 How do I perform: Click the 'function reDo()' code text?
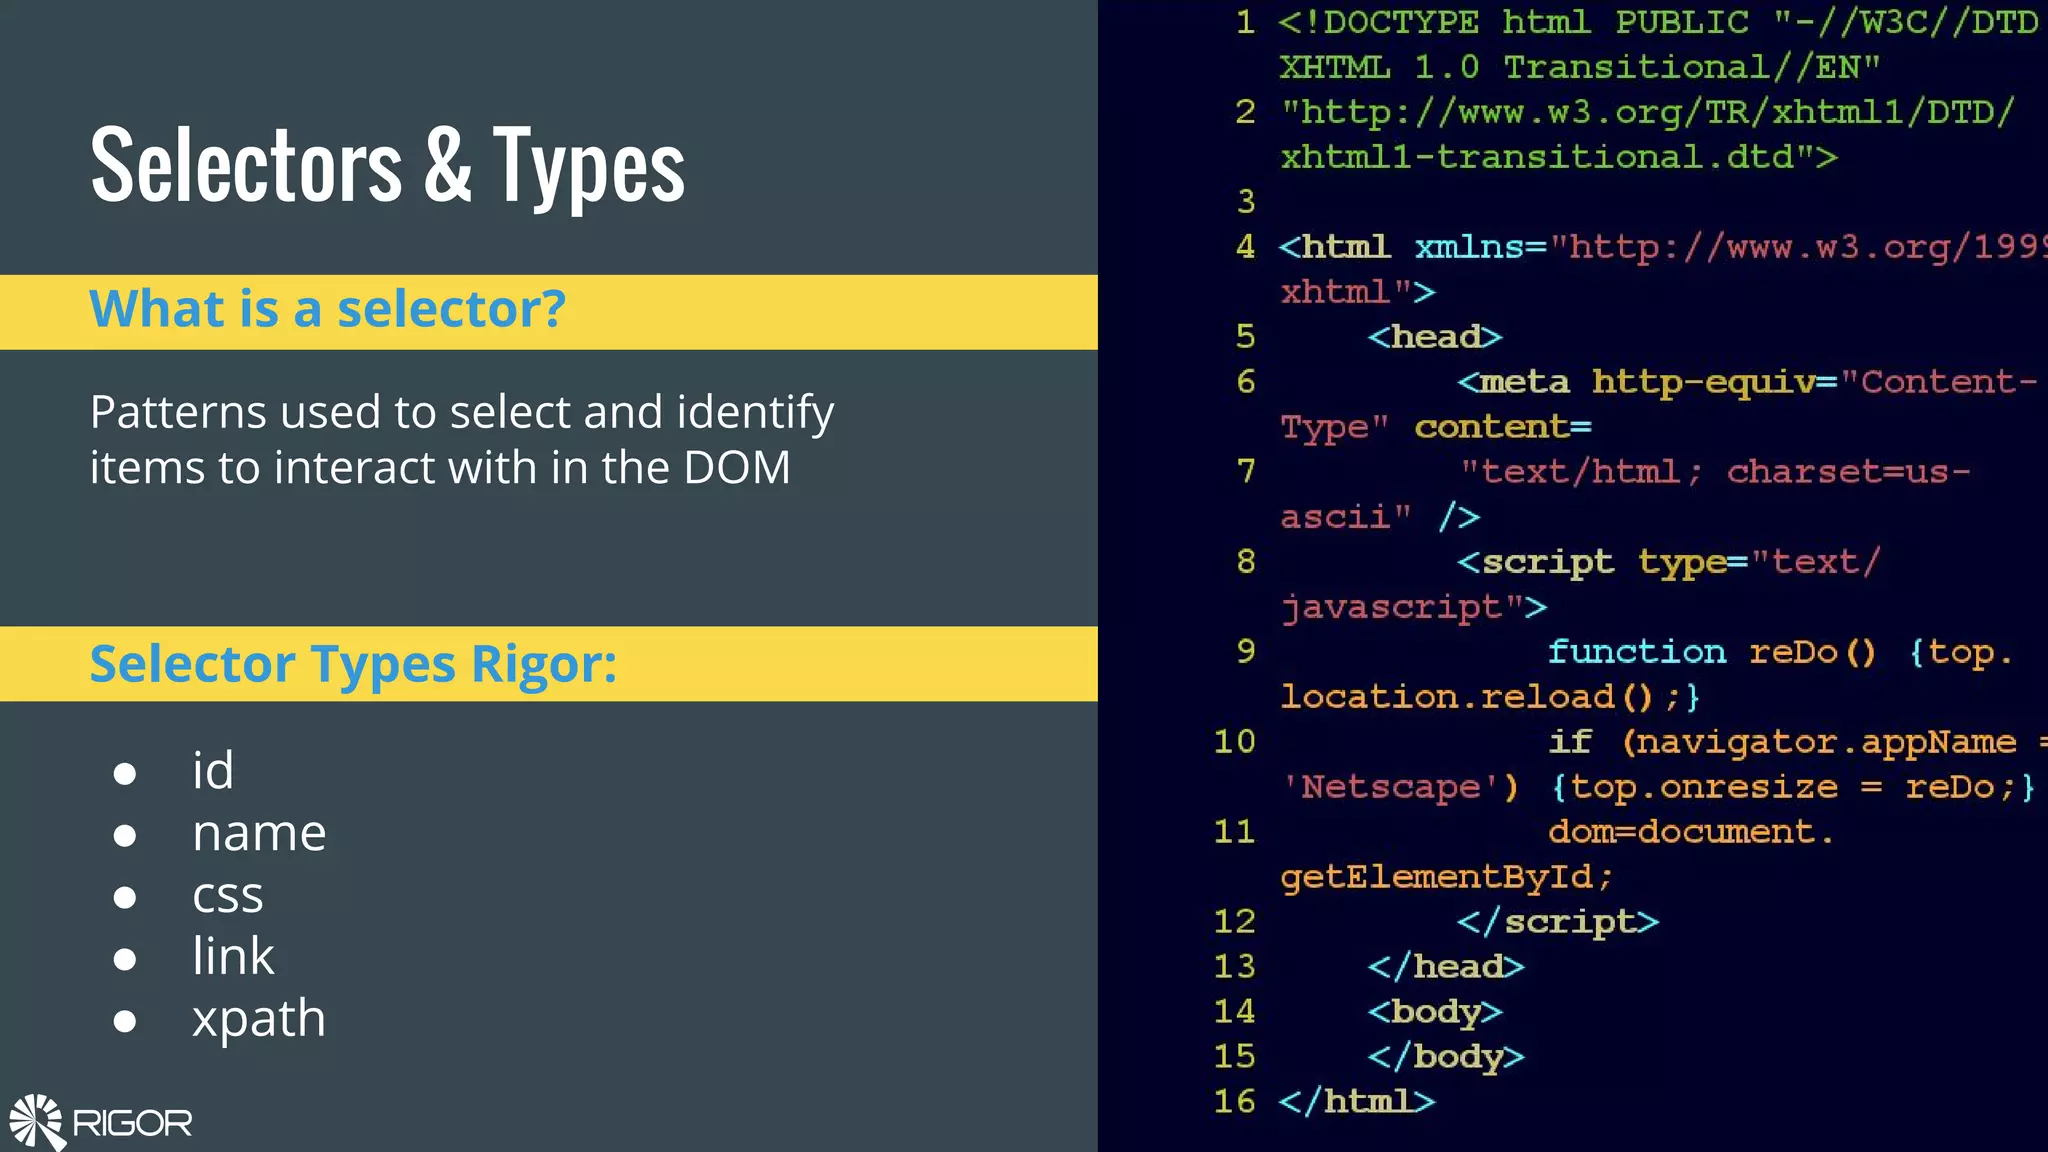(x=1711, y=652)
